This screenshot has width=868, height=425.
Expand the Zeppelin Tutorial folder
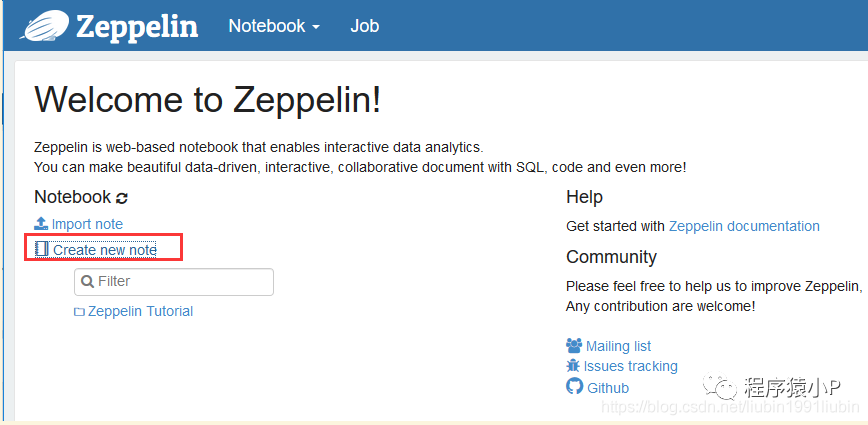[140, 311]
